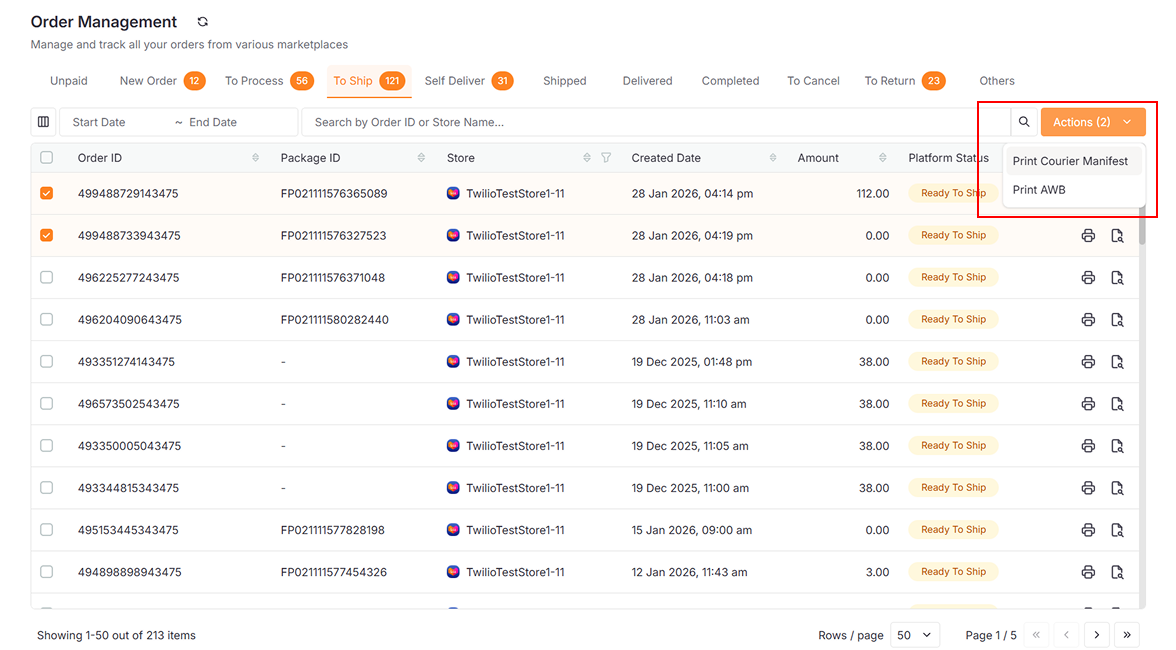This screenshot has width=1176, height=650.
Task: Tick the checkbox for order 496225277243475
Action: (x=47, y=278)
